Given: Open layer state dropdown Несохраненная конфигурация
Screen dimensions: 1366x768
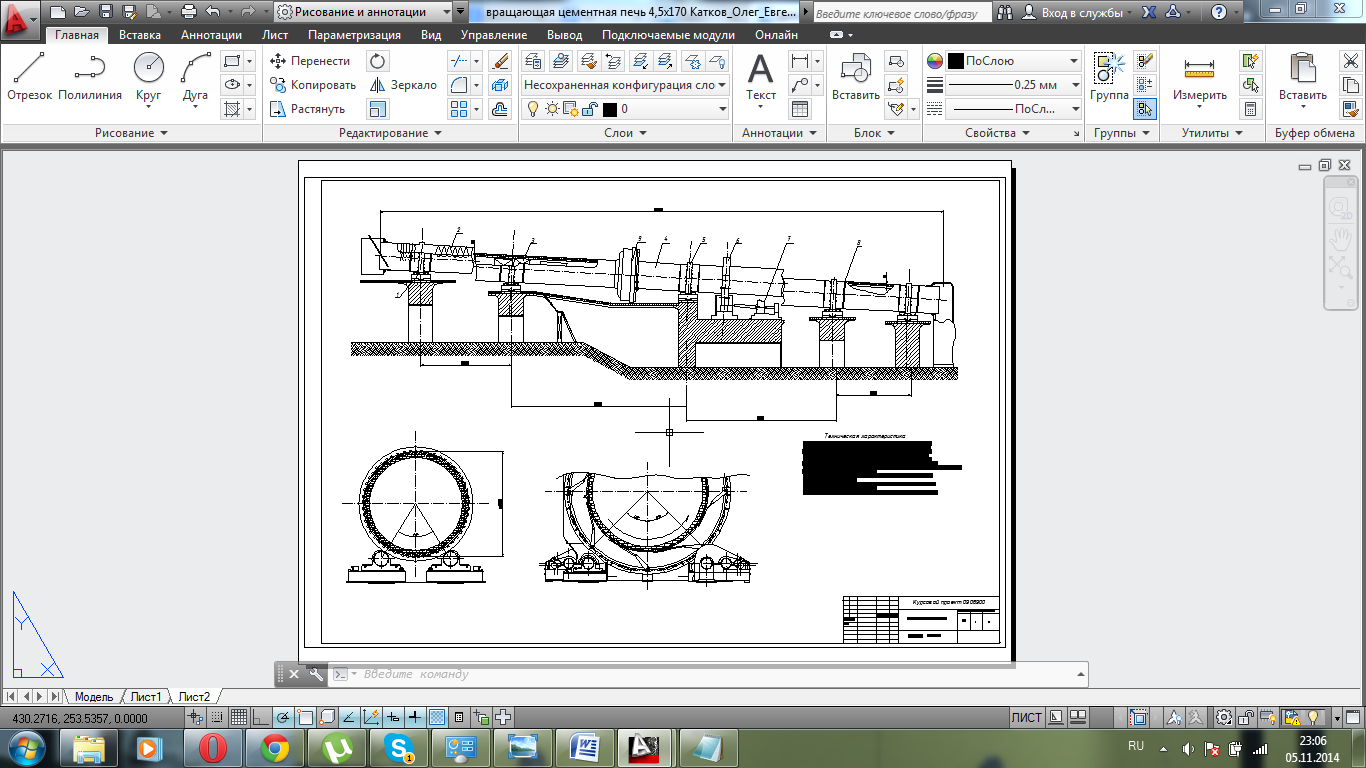Looking at the screenshot, I should point(625,85).
